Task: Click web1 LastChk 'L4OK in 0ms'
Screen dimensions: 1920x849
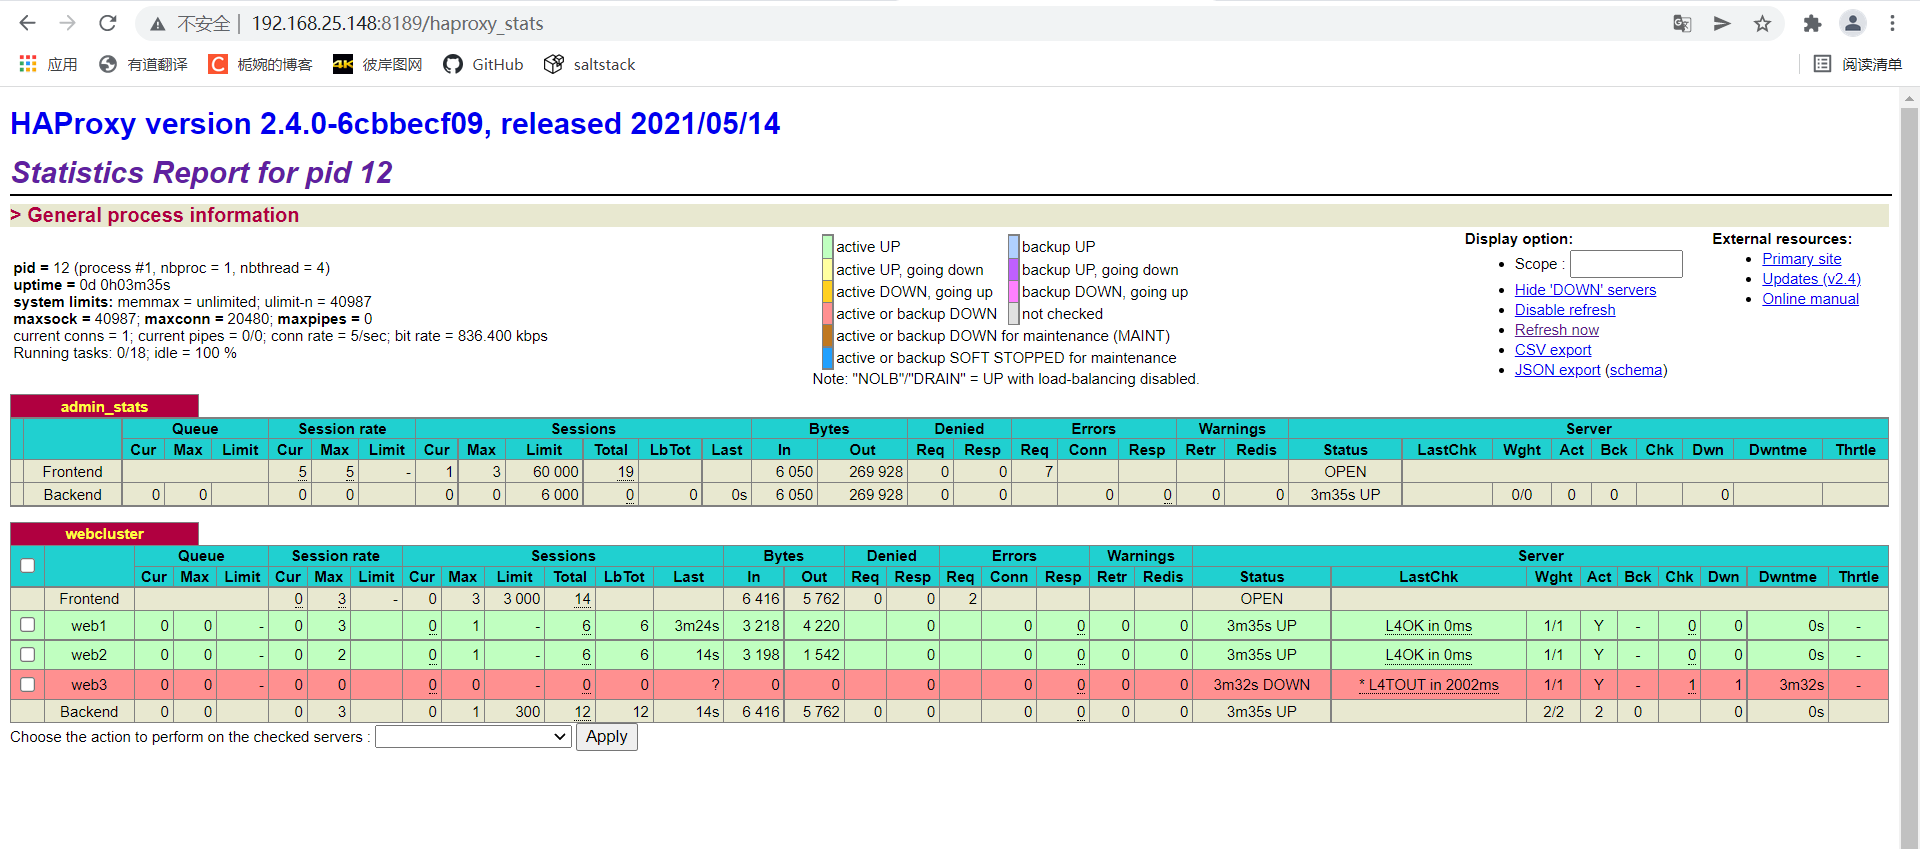Action: click(x=1428, y=626)
